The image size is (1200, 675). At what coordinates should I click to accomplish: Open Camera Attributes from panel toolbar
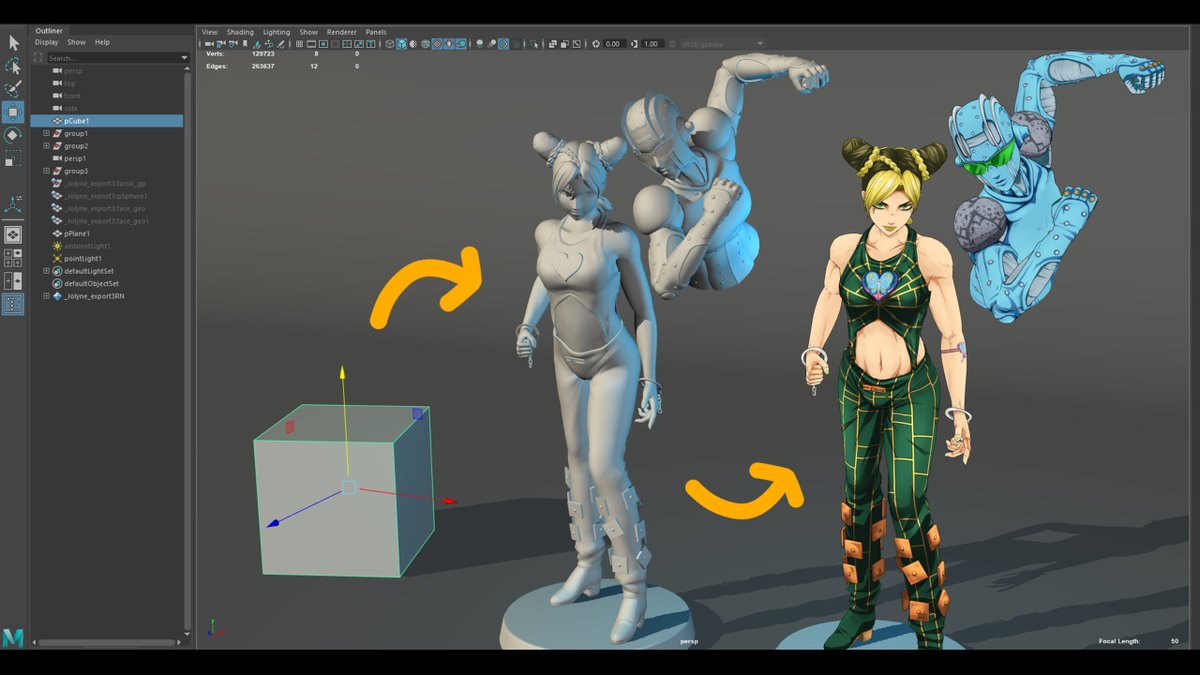tap(232, 44)
